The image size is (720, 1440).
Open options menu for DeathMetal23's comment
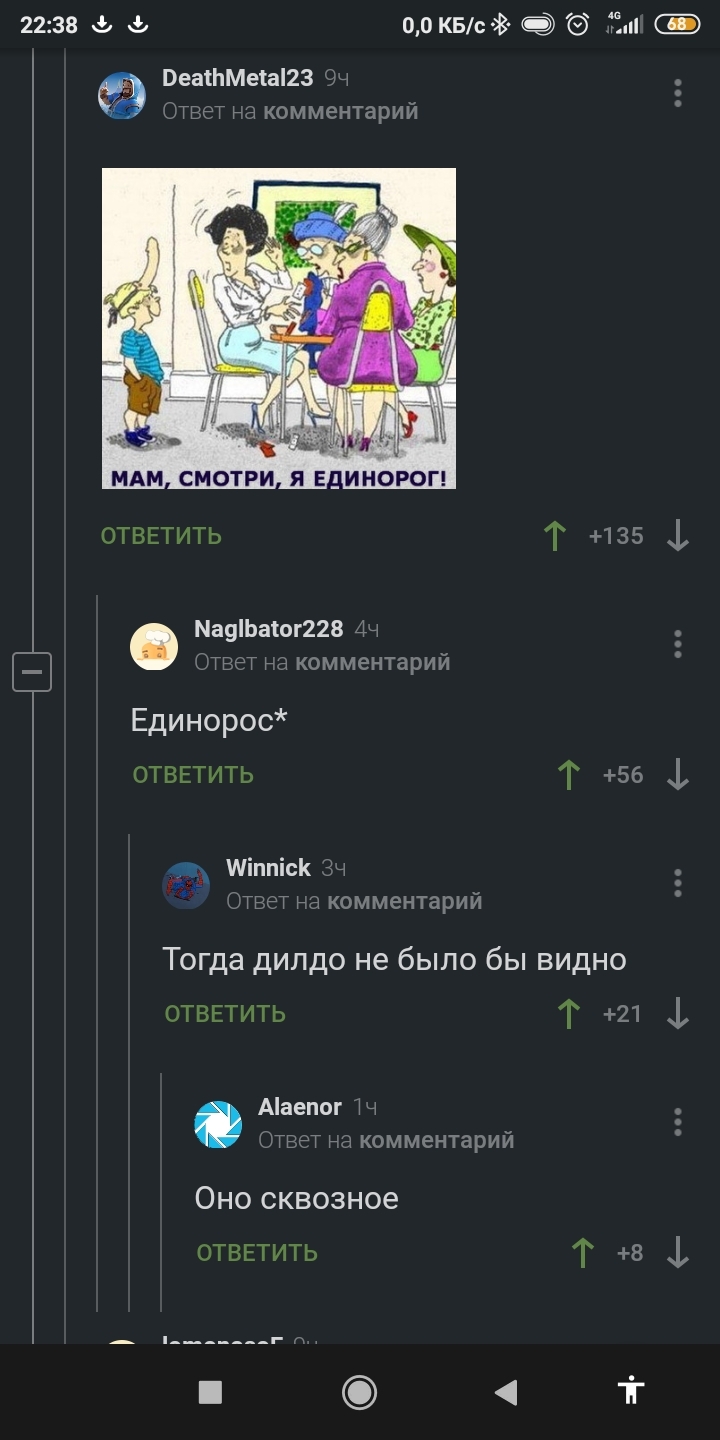pyautogui.click(x=678, y=93)
